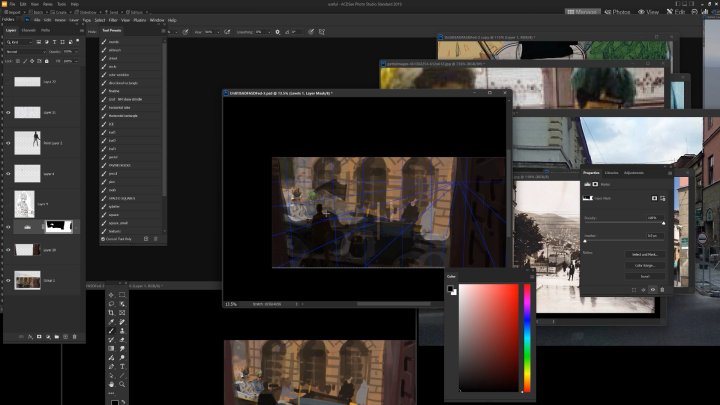Toggle Current Tool Only checkbox
The image size is (720, 405).
coord(103,239)
